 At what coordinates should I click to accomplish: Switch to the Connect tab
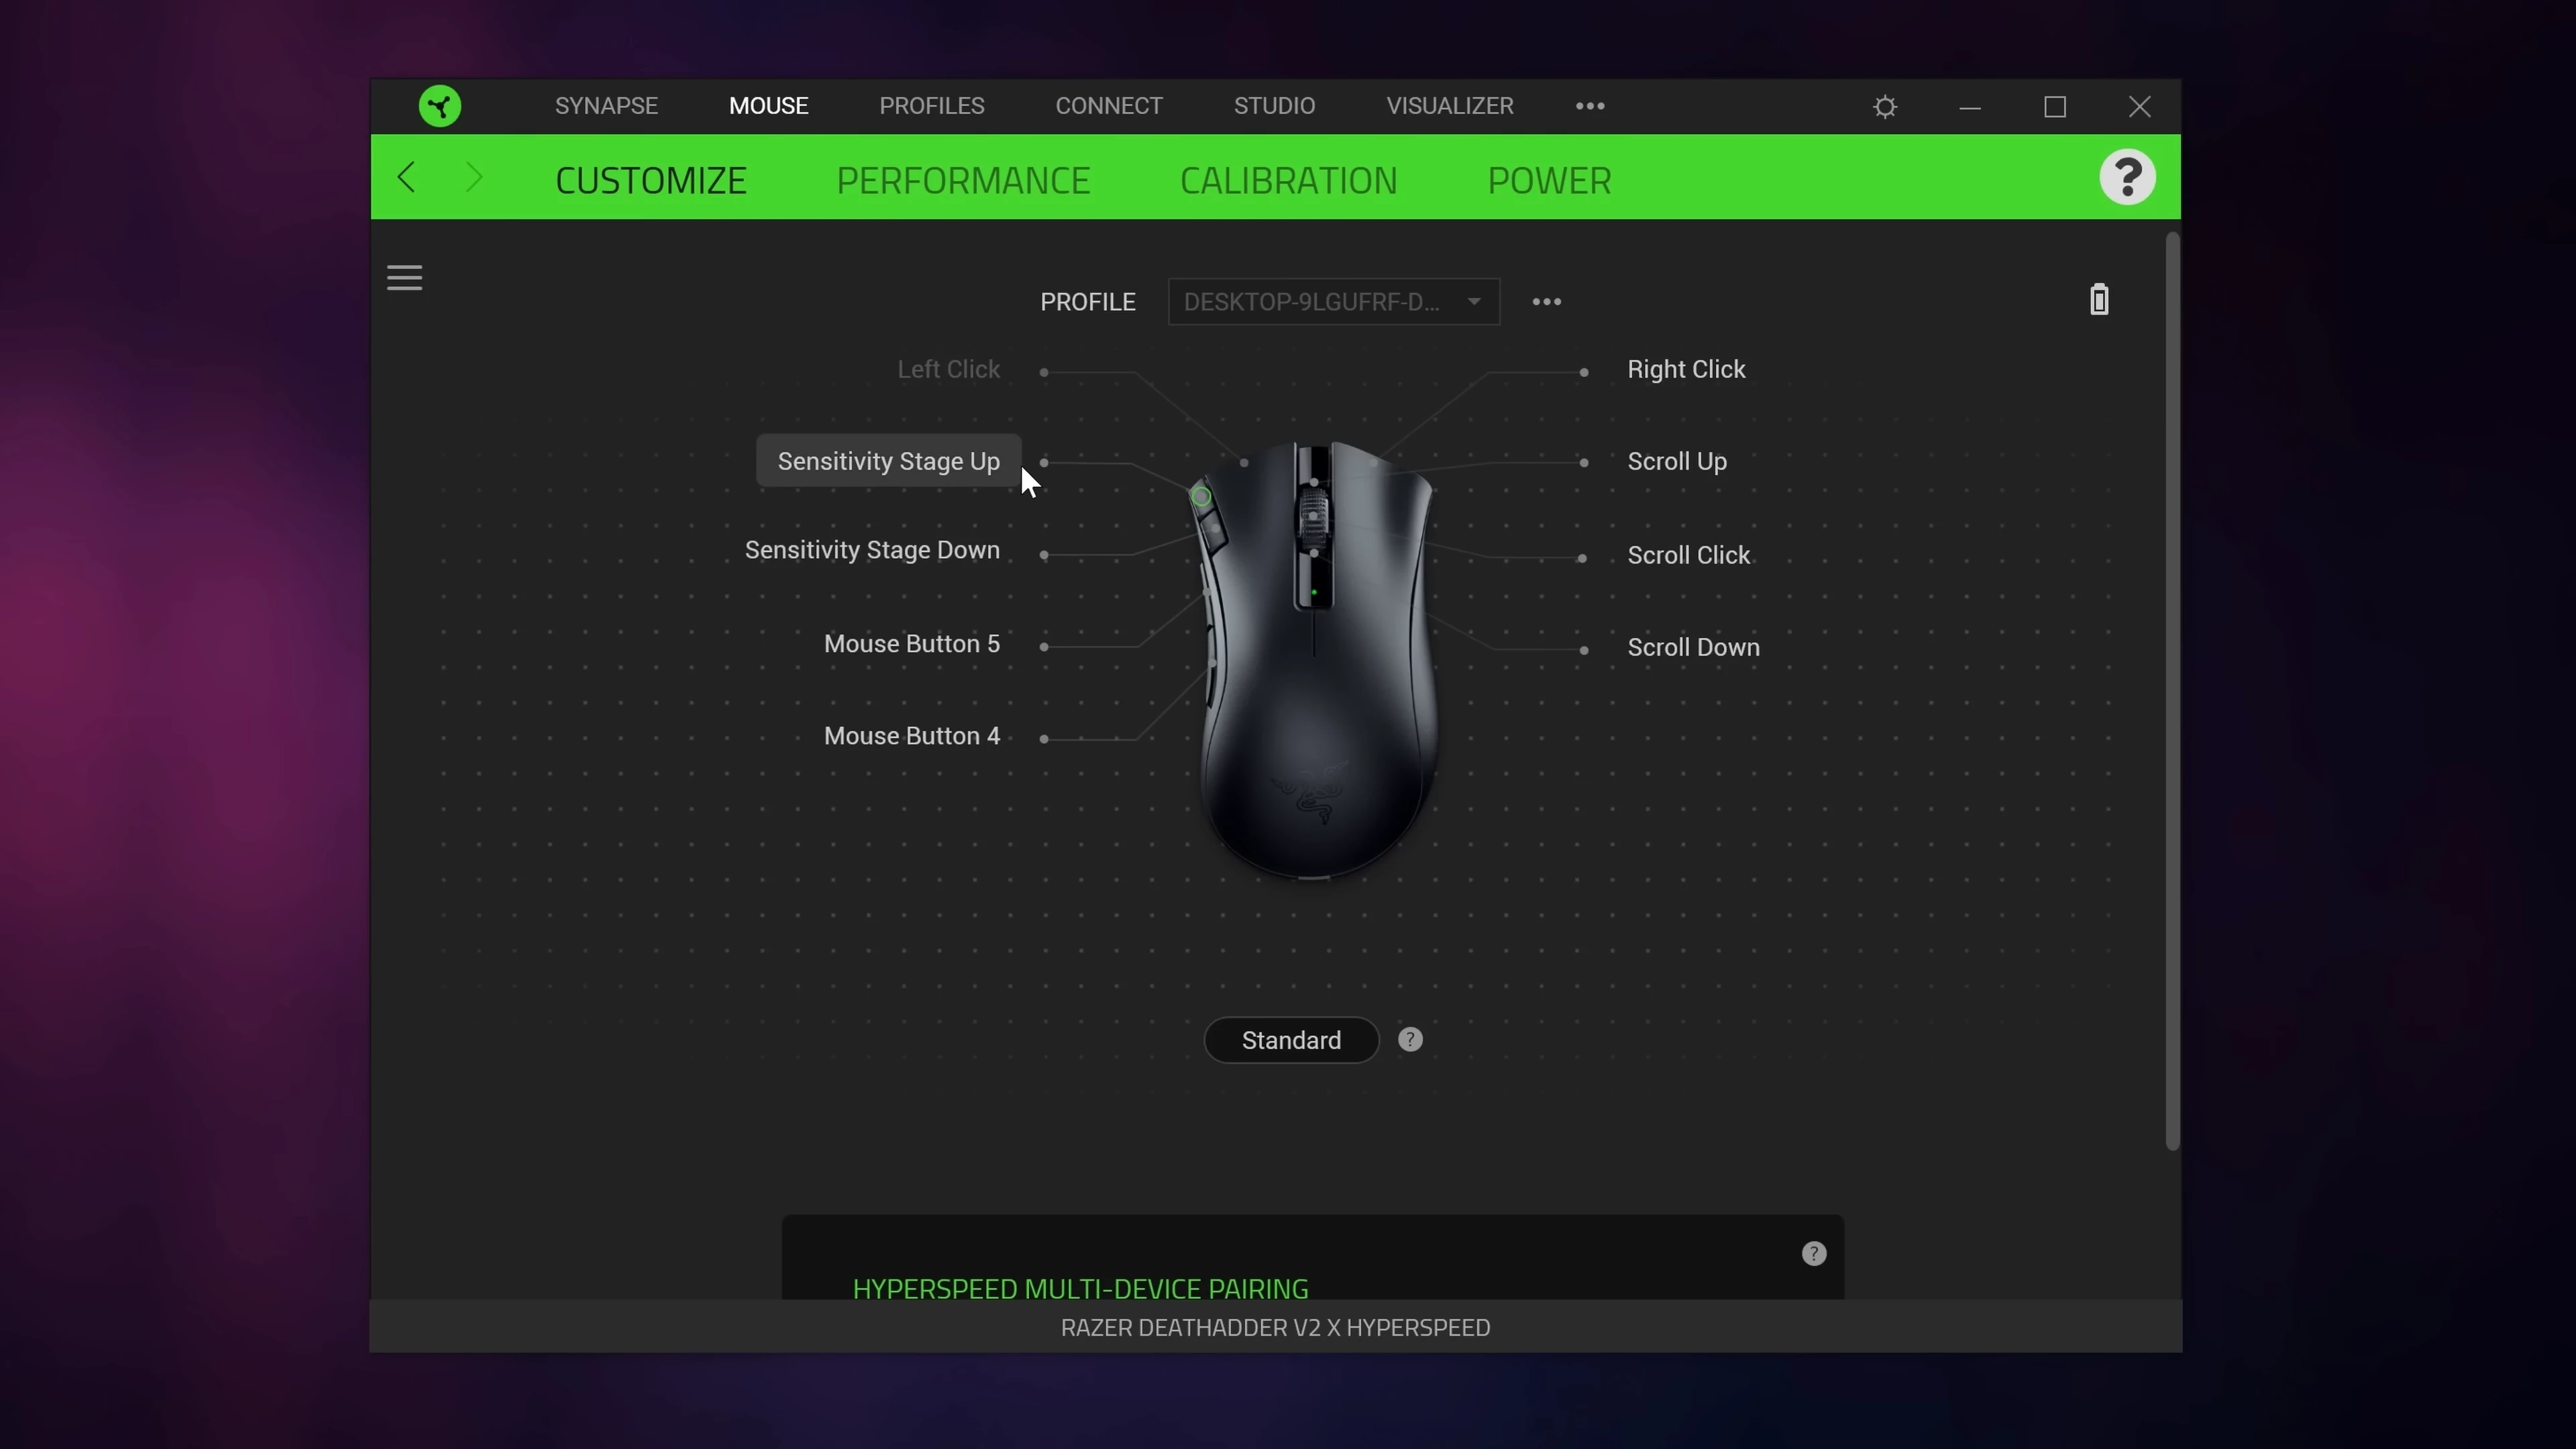tap(1109, 106)
